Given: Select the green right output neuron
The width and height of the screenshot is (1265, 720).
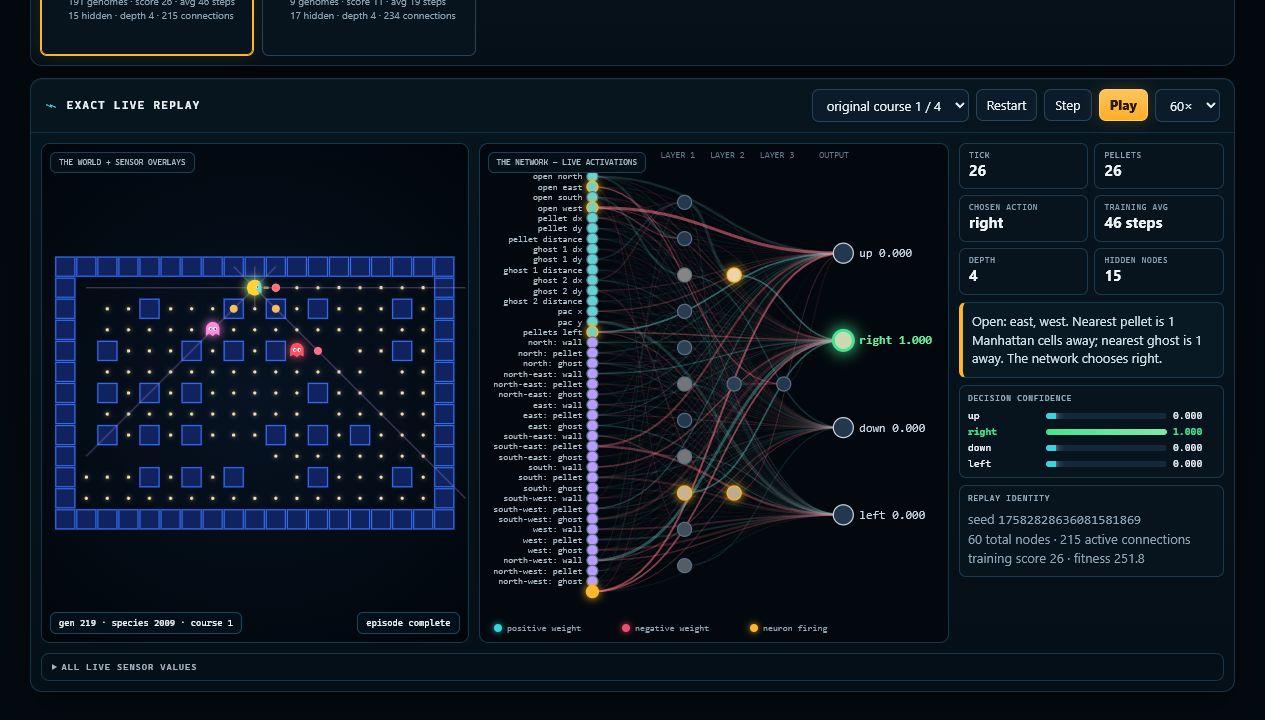Looking at the screenshot, I should pyautogui.click(x=843, y=340).
